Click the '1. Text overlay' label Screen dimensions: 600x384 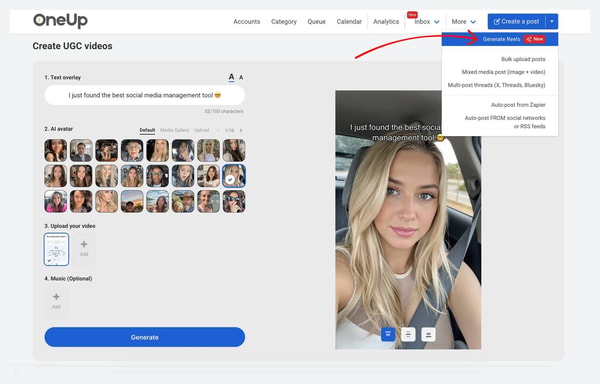[63, 77]
